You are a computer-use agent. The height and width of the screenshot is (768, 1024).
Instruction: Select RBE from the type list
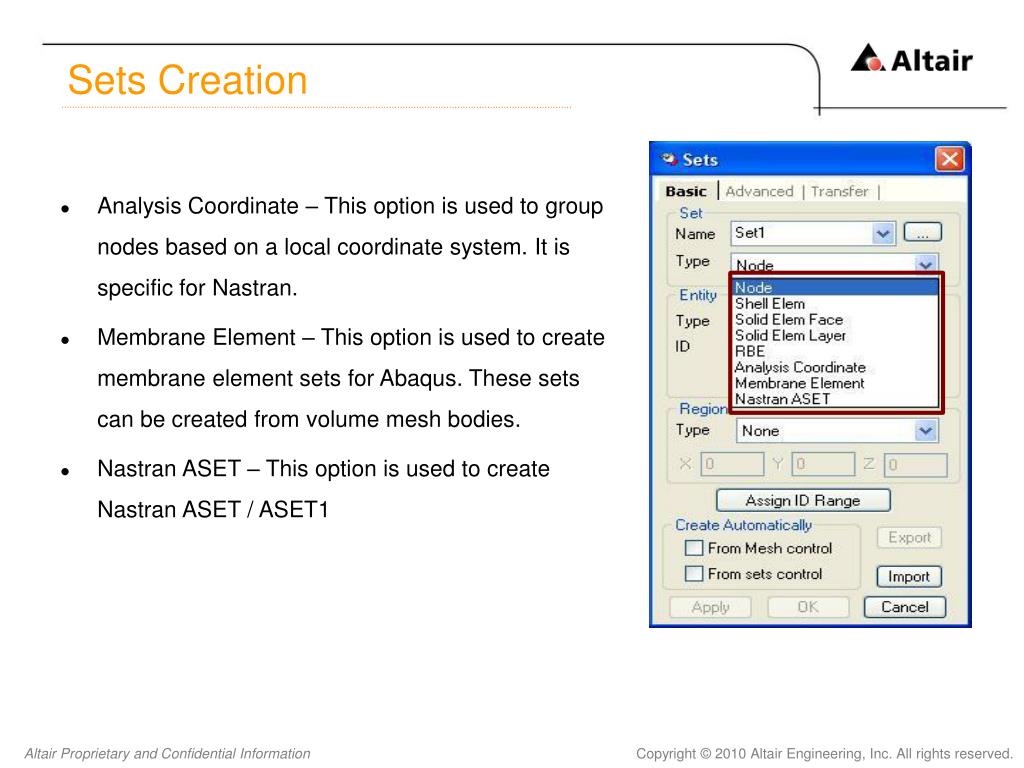click(835, 351)
